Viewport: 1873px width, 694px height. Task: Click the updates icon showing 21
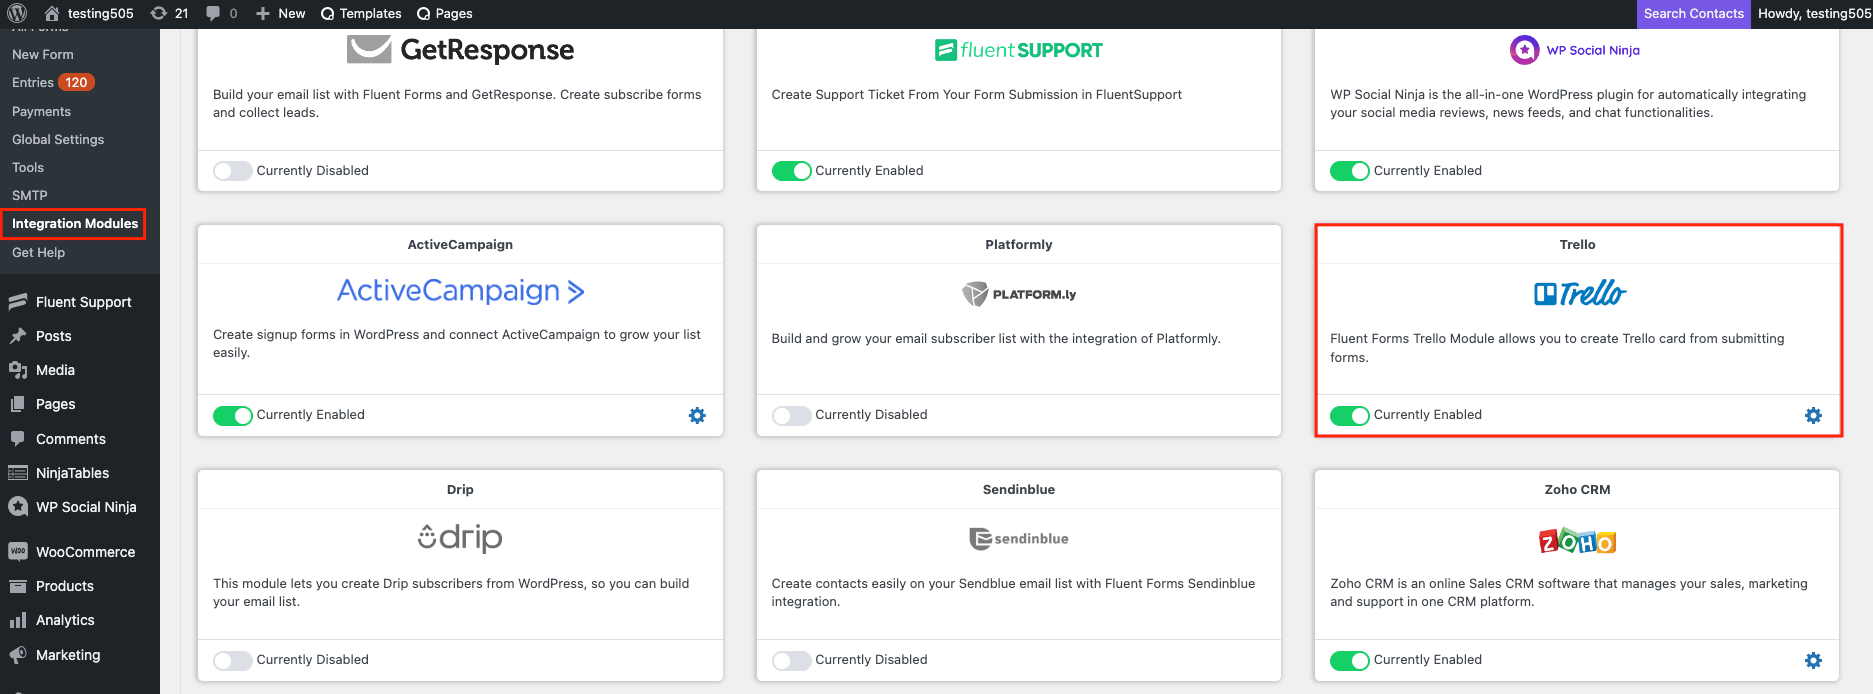tap(158, 13)
